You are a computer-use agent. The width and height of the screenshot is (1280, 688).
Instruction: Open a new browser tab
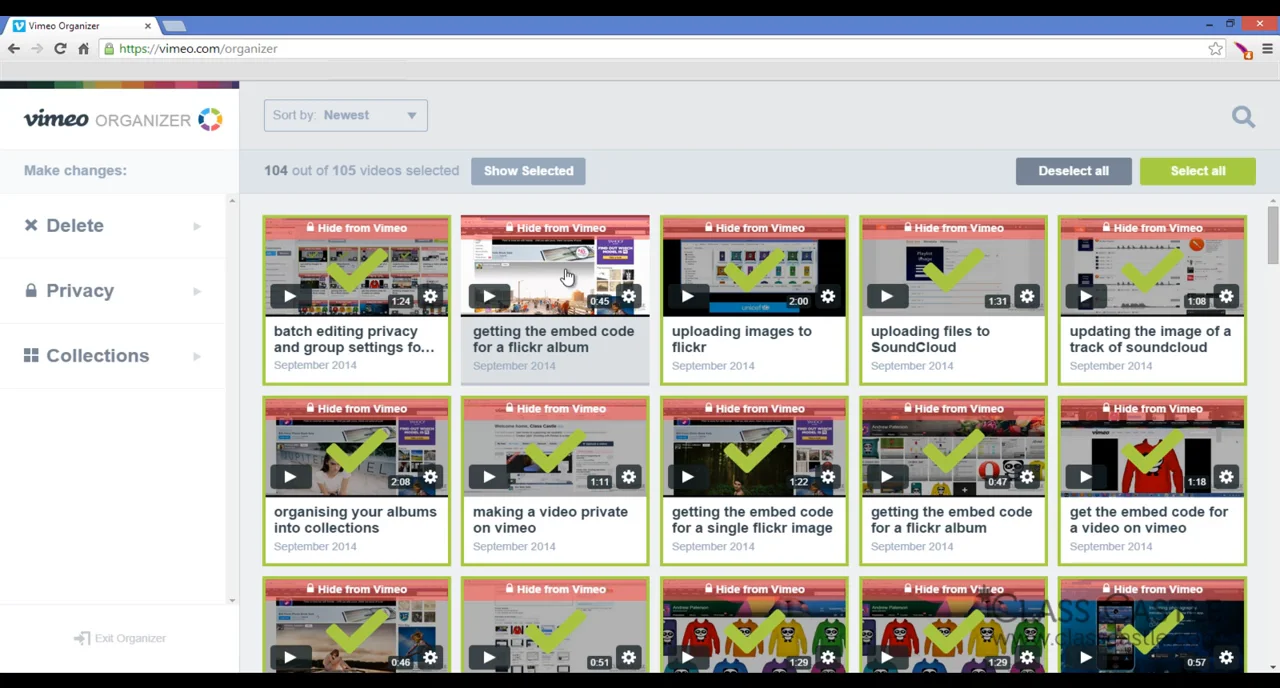174,25
